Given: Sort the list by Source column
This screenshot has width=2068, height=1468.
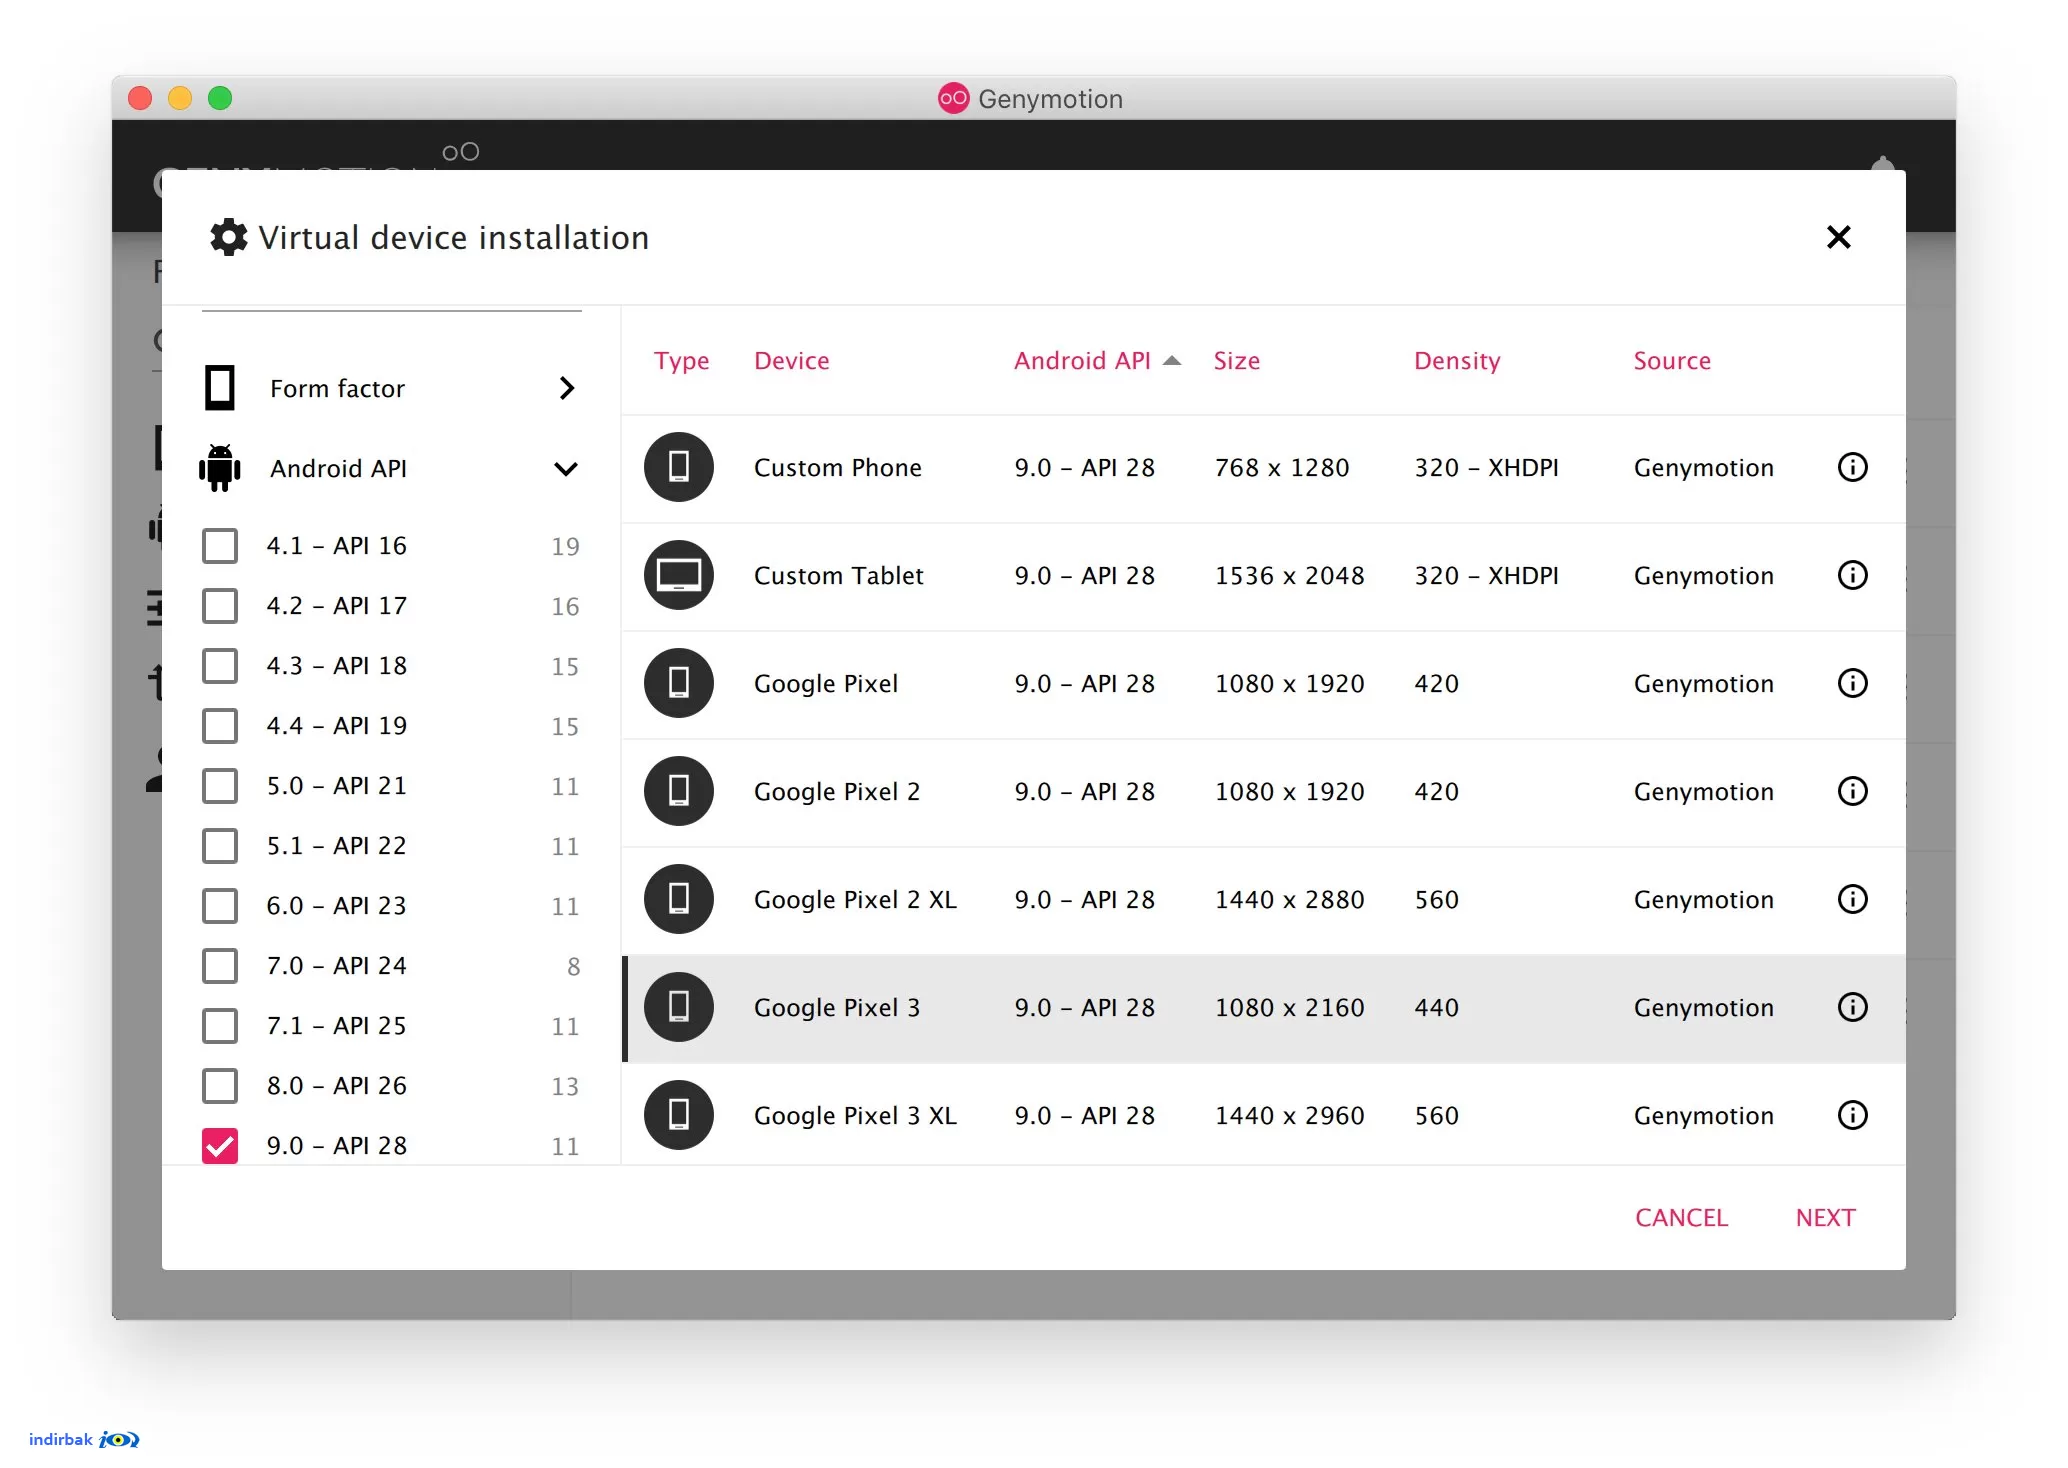Looking at the screenshot, I should coord(1672,361).
